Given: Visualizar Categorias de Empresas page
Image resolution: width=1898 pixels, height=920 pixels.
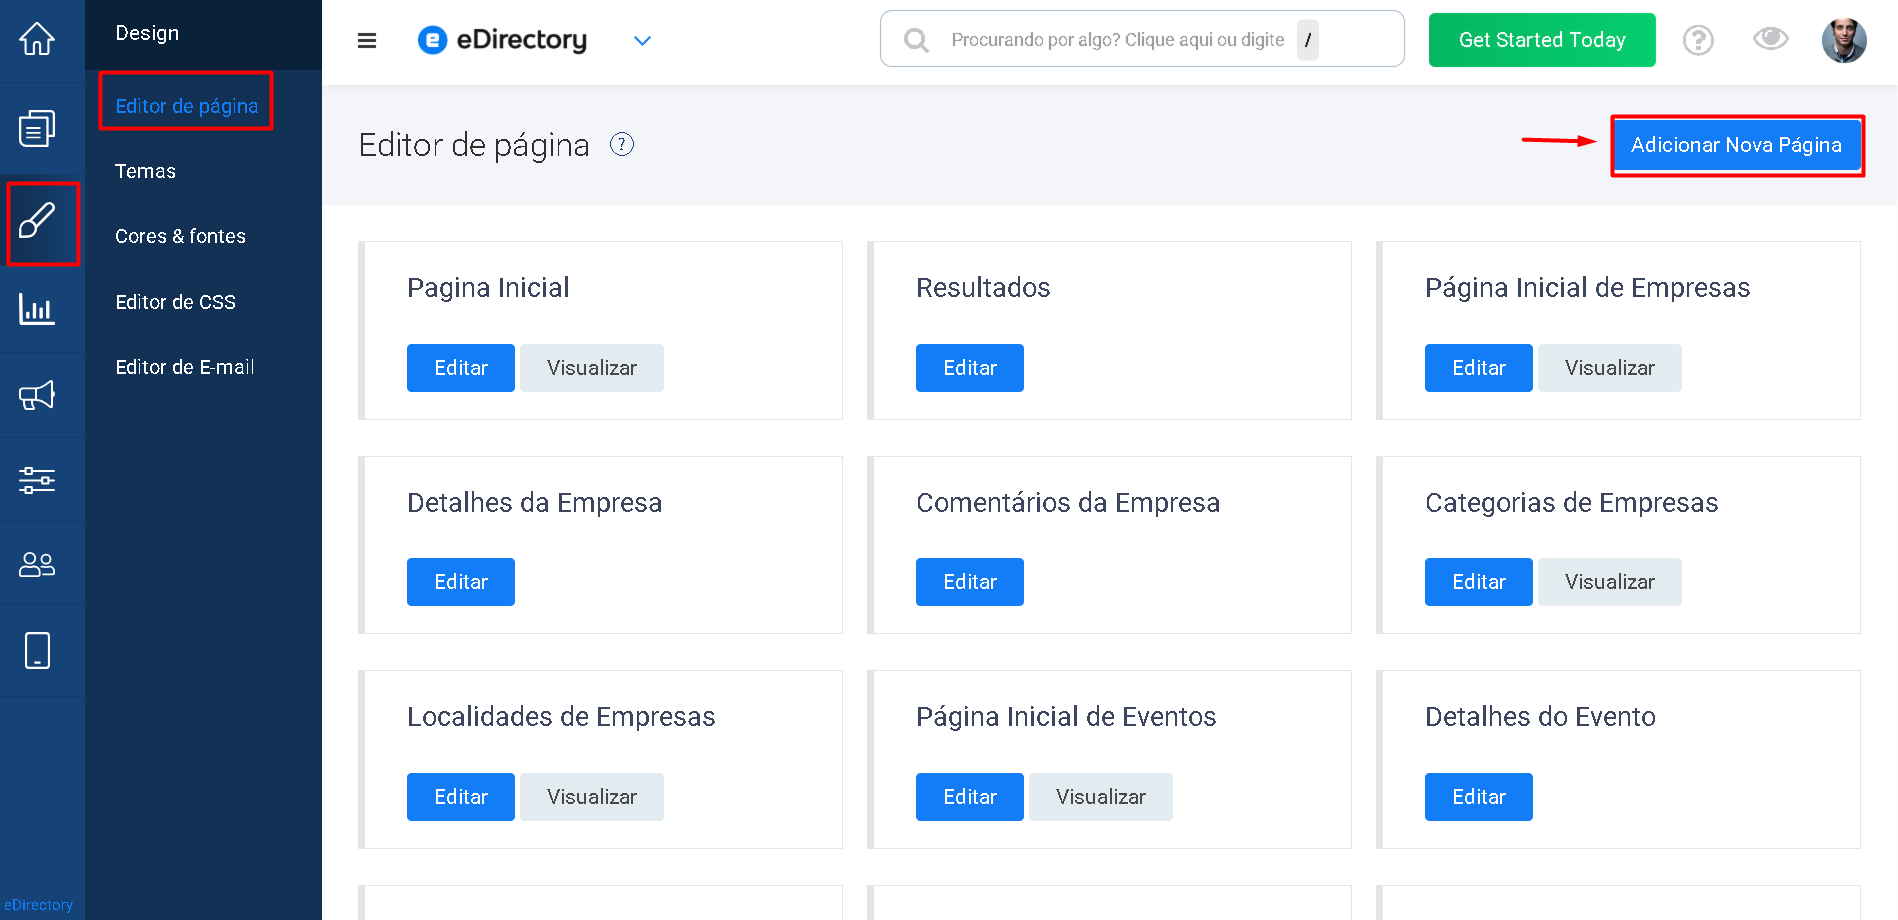Looking at the screenshot, I should pos(1610,582).
